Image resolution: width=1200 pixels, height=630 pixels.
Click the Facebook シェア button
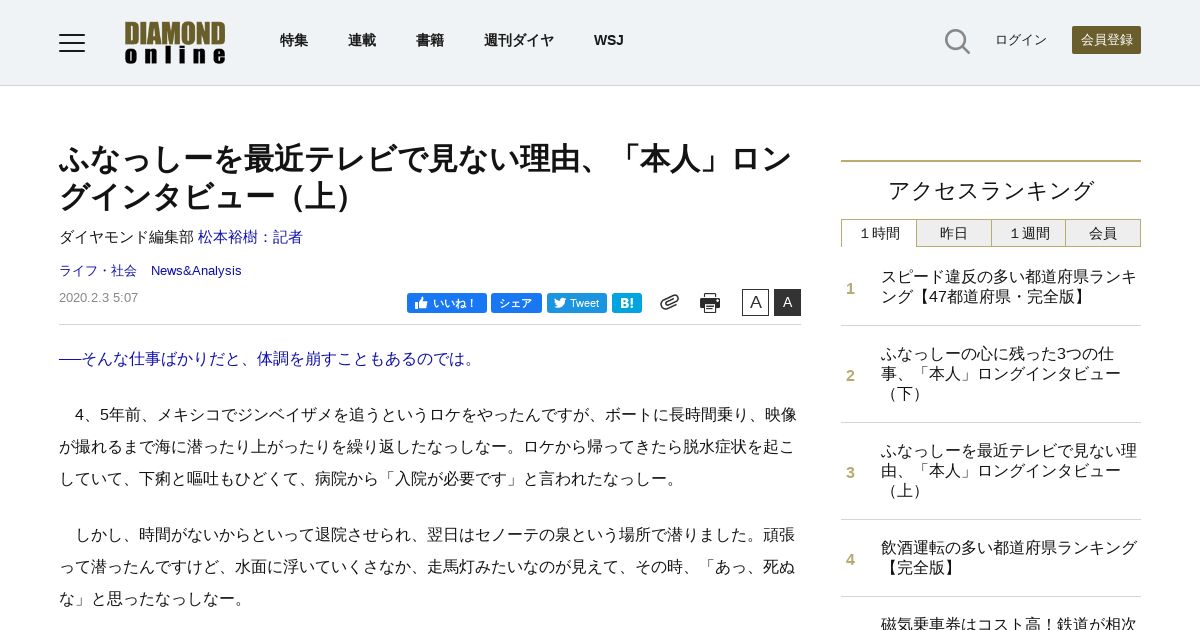[x=516, y=303]
